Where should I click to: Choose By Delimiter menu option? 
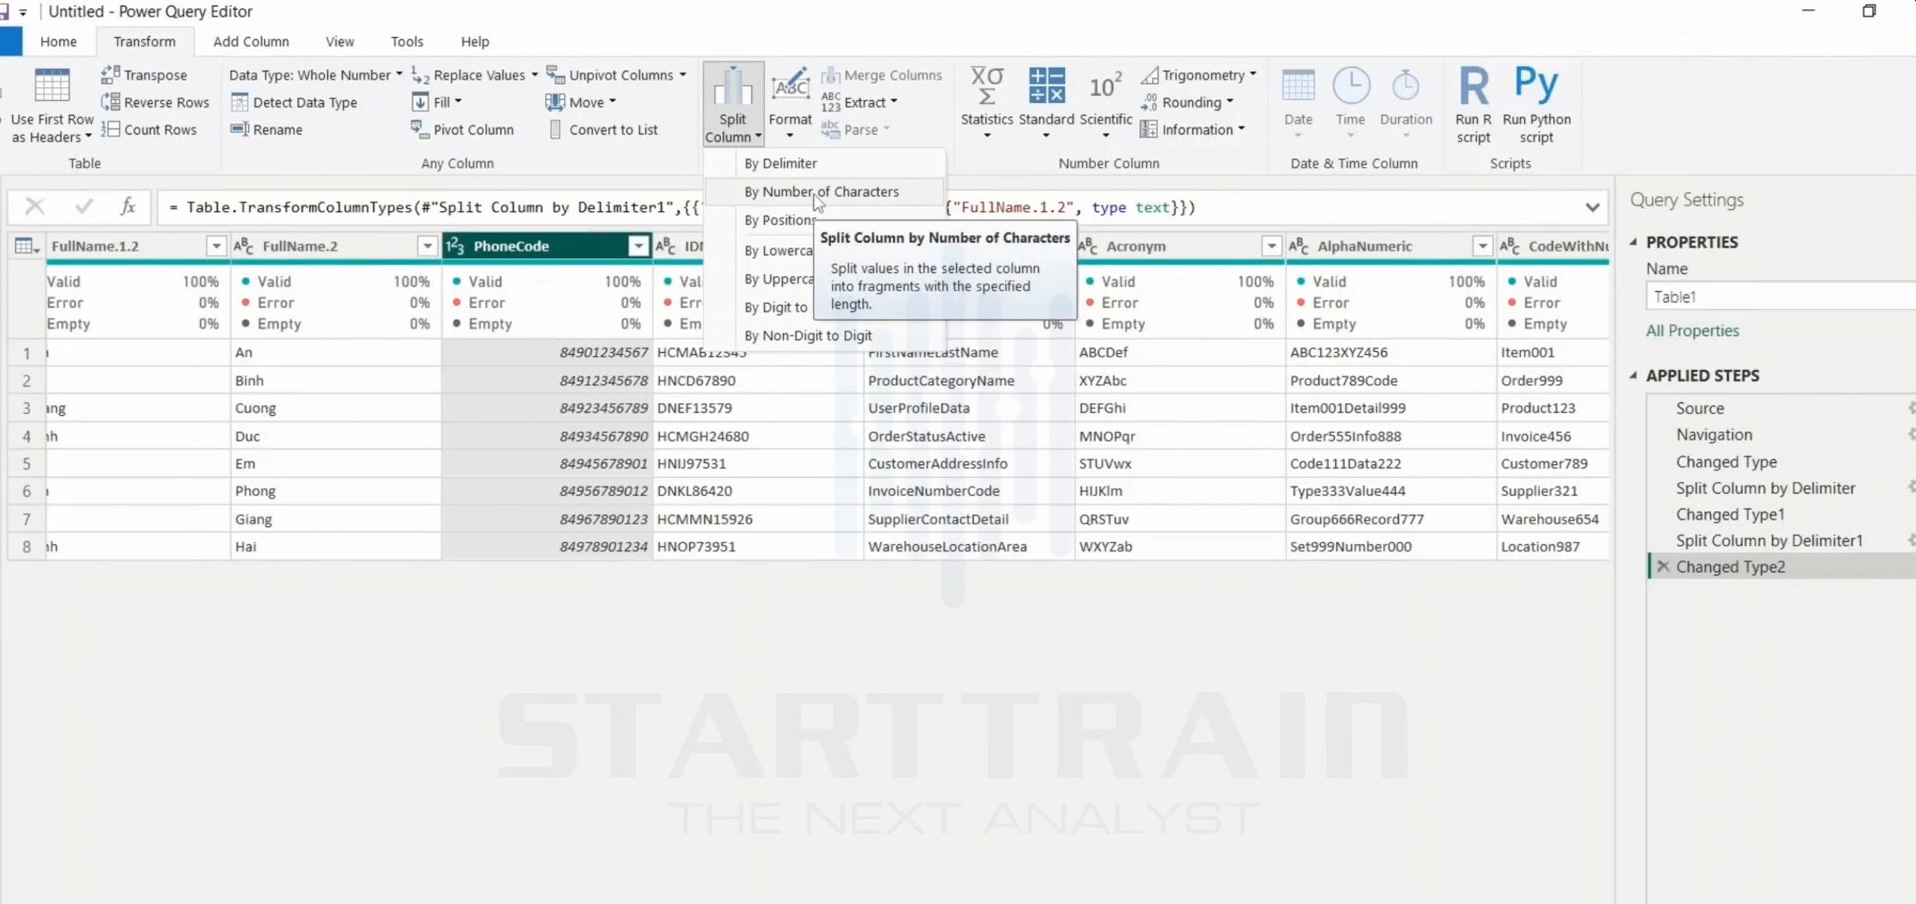point(824,163)
